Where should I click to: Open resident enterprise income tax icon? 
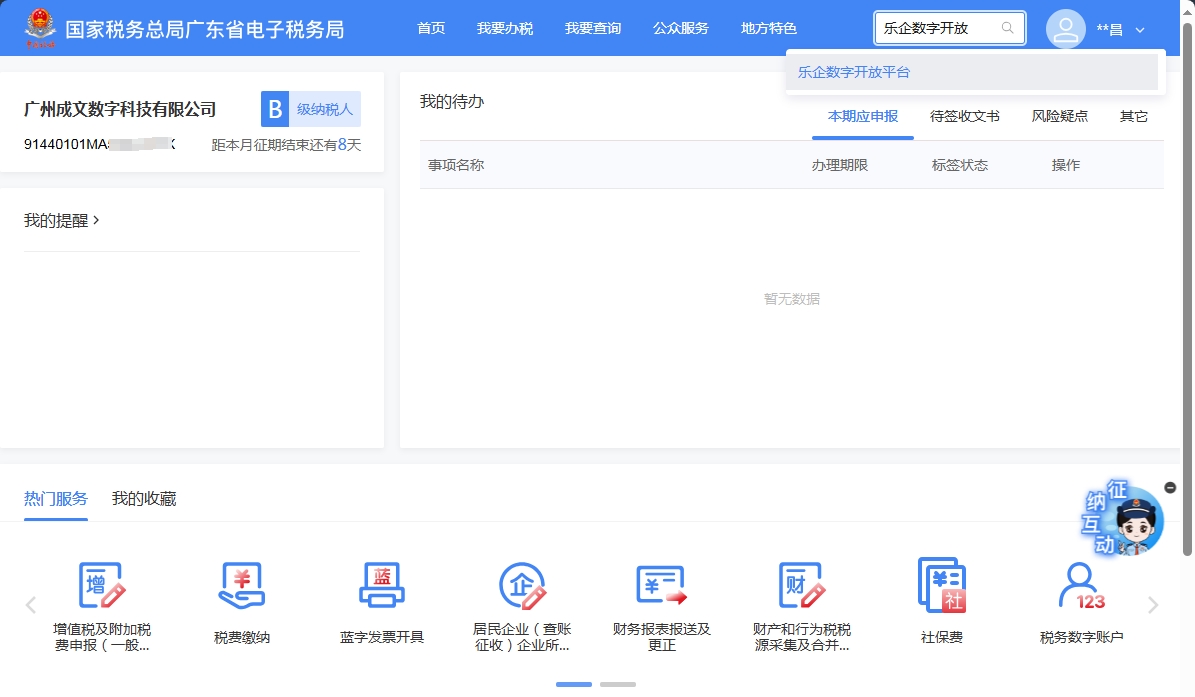522,586
